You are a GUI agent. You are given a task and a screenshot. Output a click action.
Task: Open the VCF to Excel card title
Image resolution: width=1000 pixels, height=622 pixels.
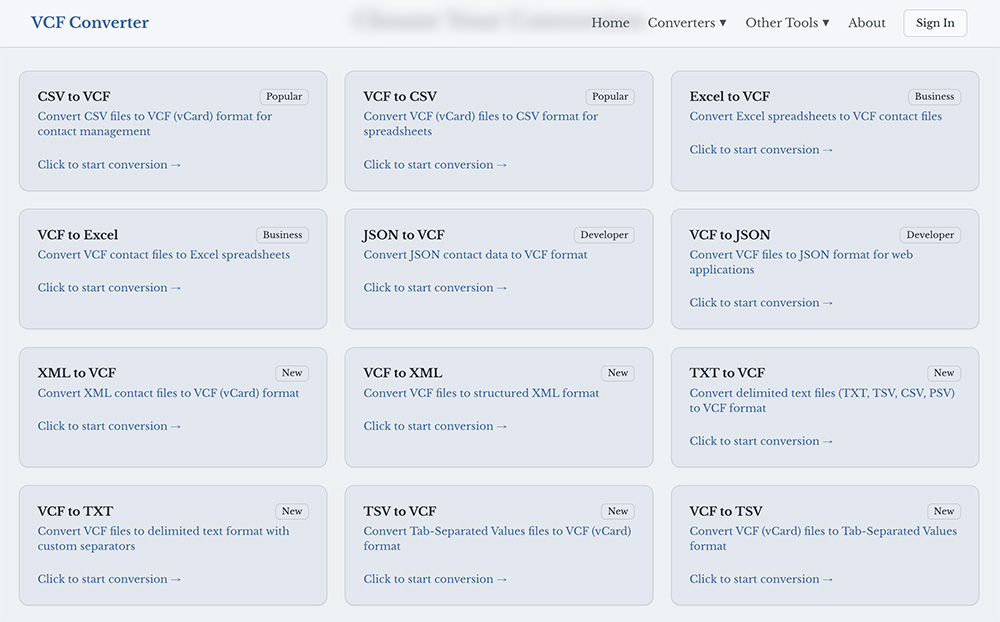coord(78,235)
